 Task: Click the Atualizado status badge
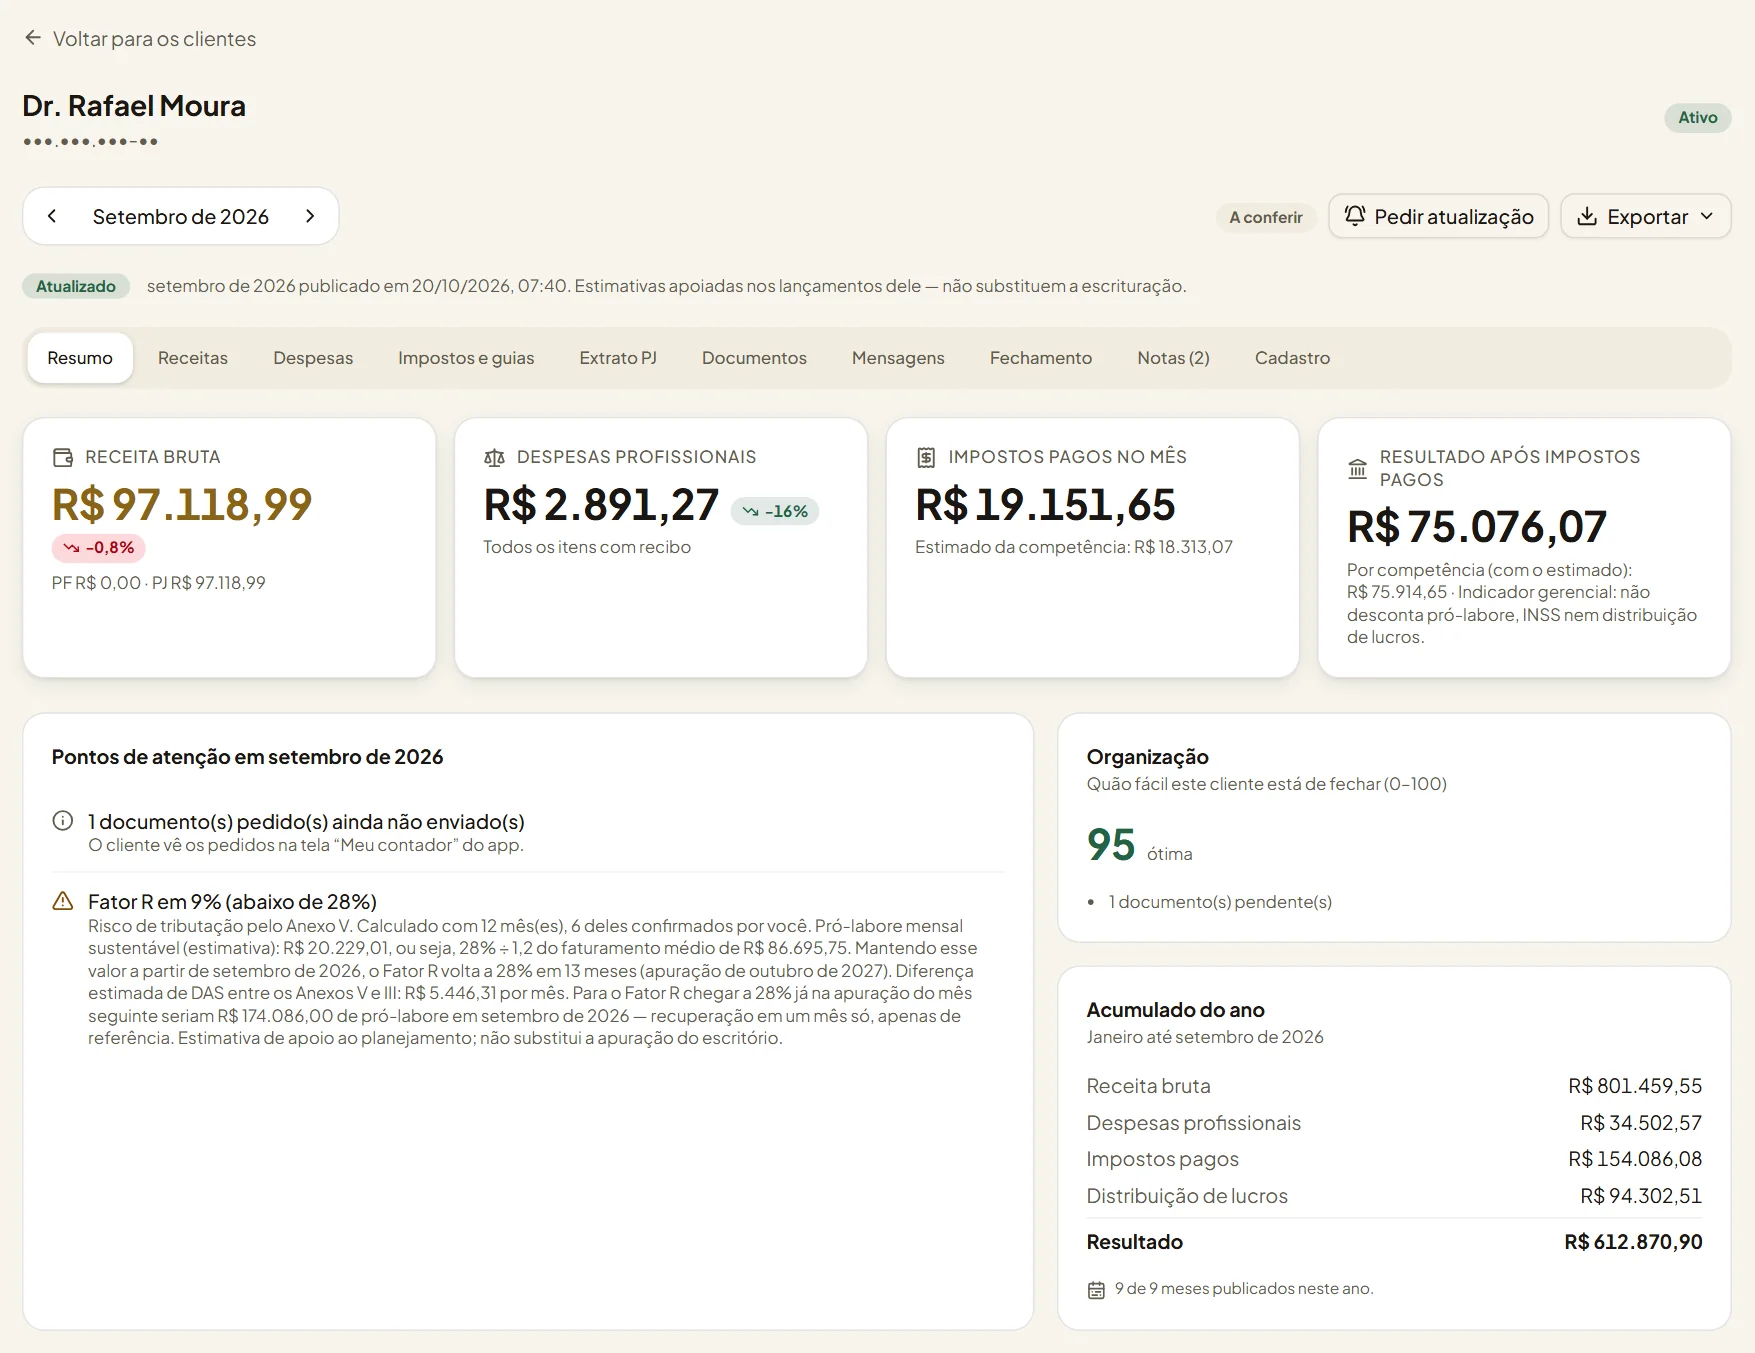coord(76,286)
